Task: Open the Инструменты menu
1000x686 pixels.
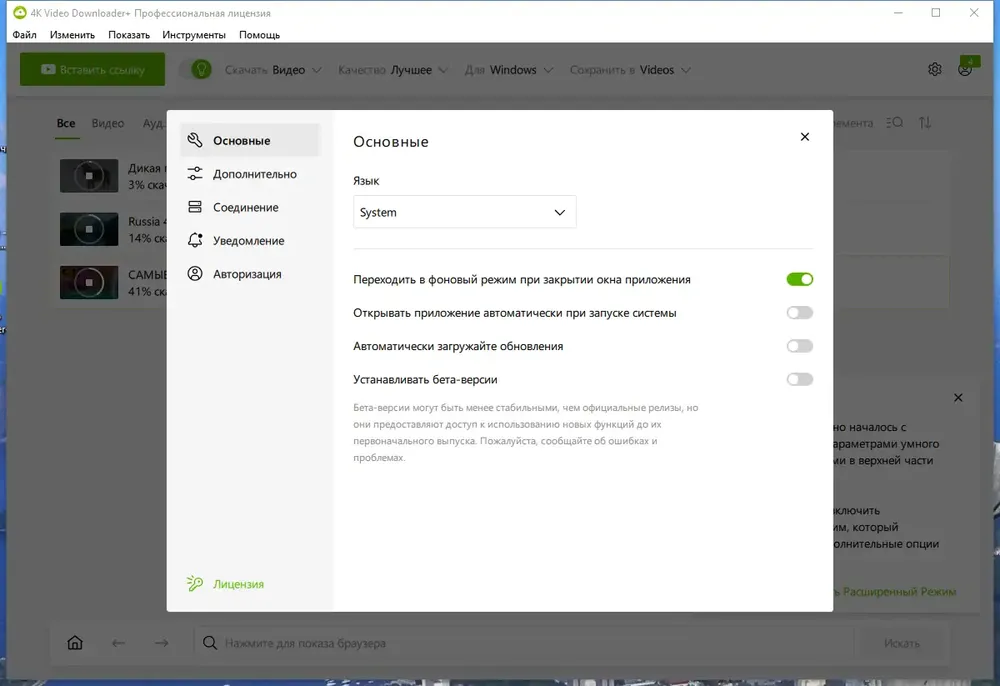Action: tap(194, 35)
